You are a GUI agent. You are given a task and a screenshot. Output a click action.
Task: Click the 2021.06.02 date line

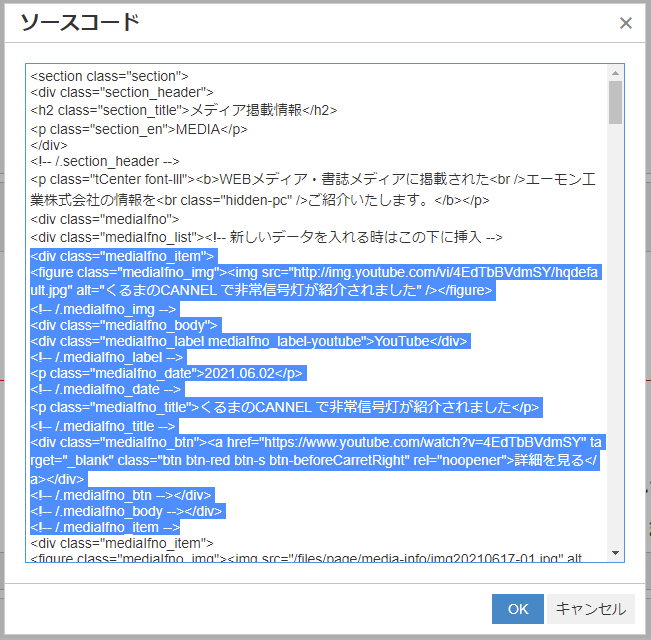pyautogui.click(x=167, y=373)
